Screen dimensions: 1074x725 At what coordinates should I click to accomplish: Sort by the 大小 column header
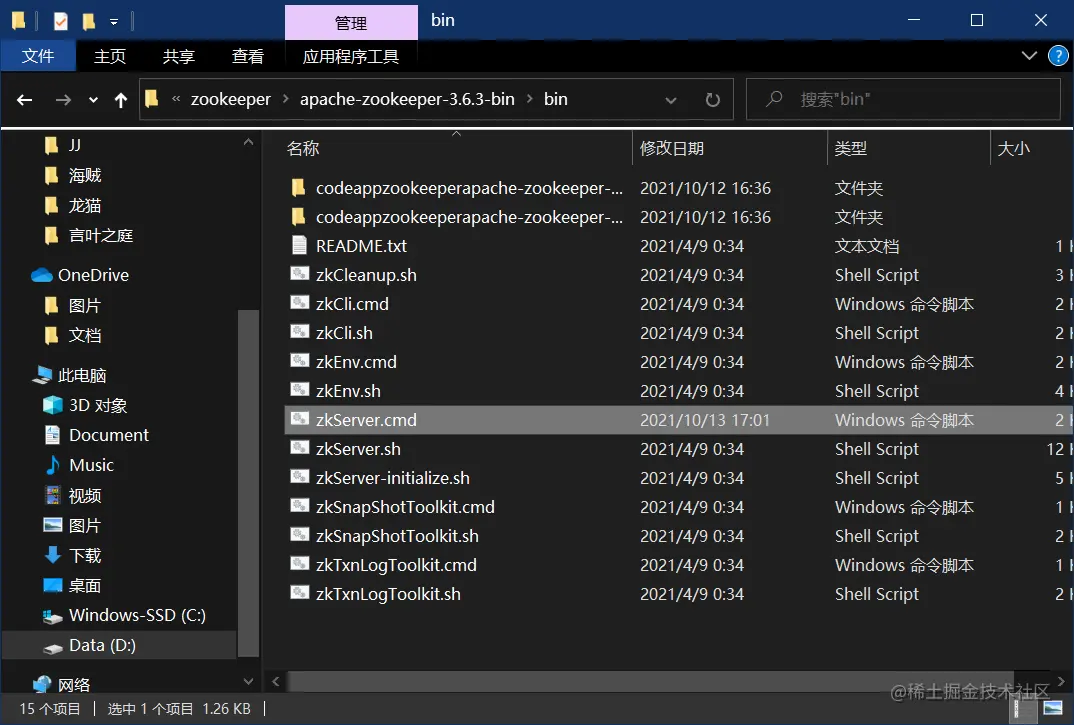tap(1032, 148)
